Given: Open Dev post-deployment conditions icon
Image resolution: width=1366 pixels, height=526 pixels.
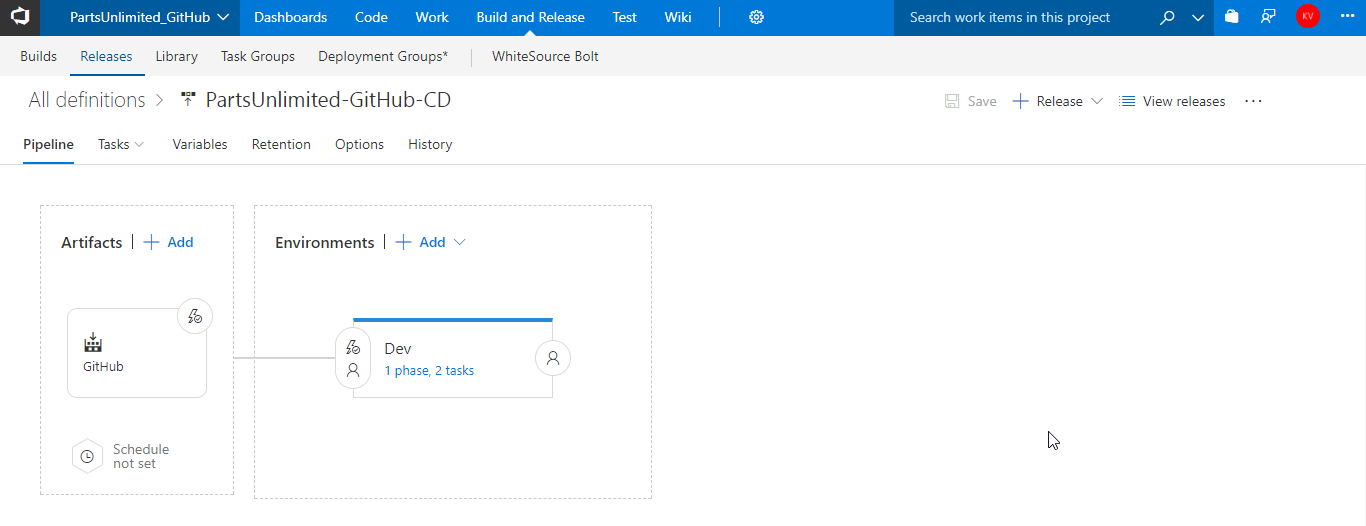Looking at the screenshot, I should (553, 358).
